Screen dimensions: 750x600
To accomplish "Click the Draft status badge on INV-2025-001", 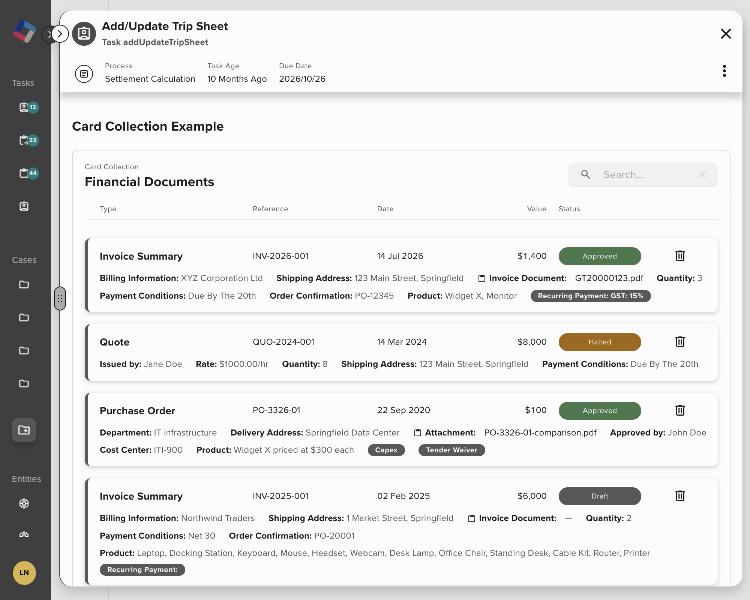I will 600,496.
